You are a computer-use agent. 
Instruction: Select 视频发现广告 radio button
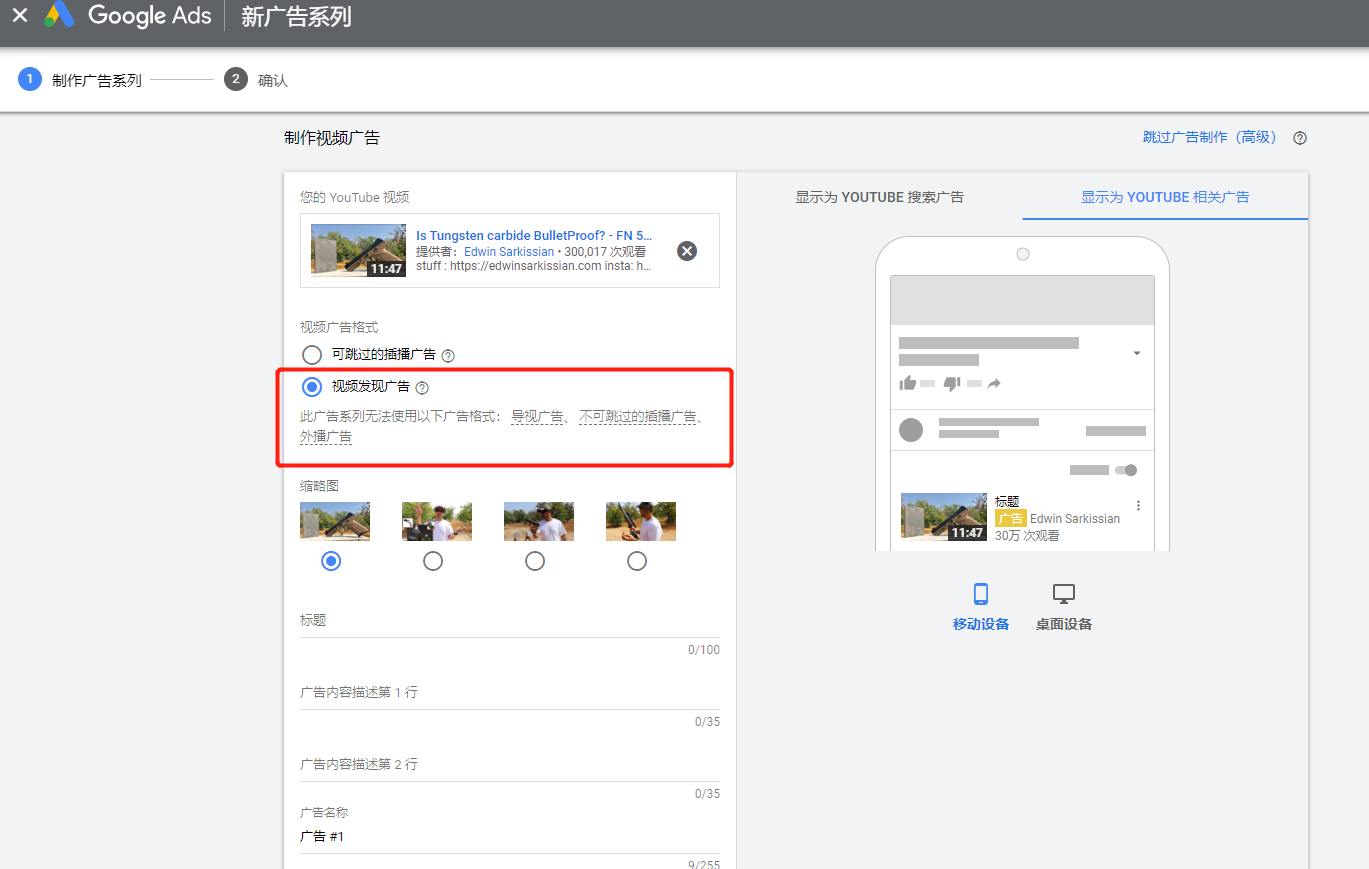[312, 387]
